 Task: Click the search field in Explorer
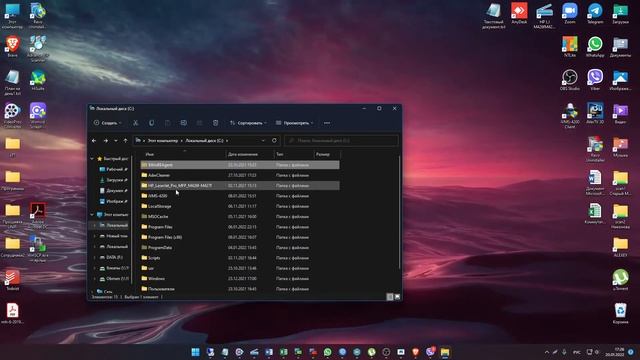[x=341, y=140]
